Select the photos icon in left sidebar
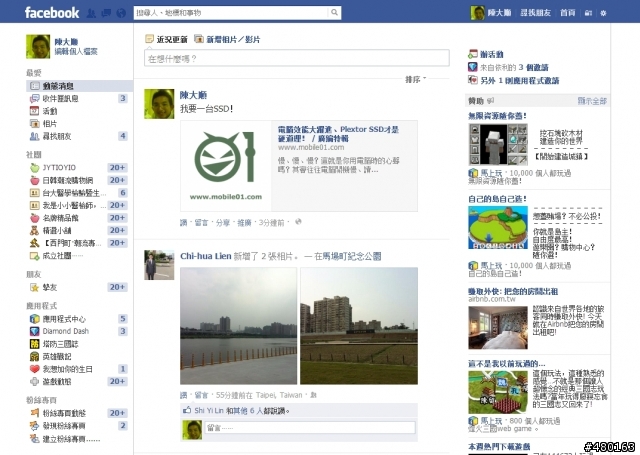 click(x=35, y=123)
